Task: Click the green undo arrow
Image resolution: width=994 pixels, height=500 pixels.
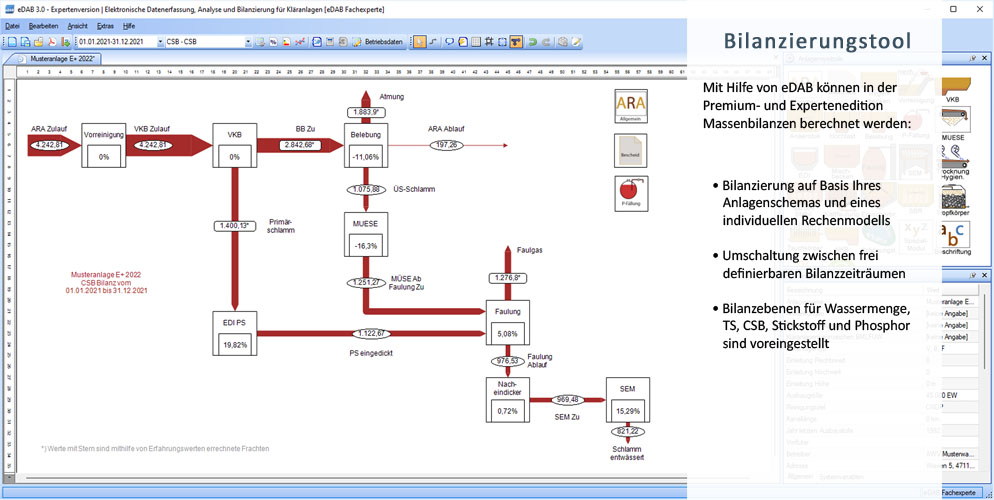Action: pyautogui.click(x=534, y=42)
